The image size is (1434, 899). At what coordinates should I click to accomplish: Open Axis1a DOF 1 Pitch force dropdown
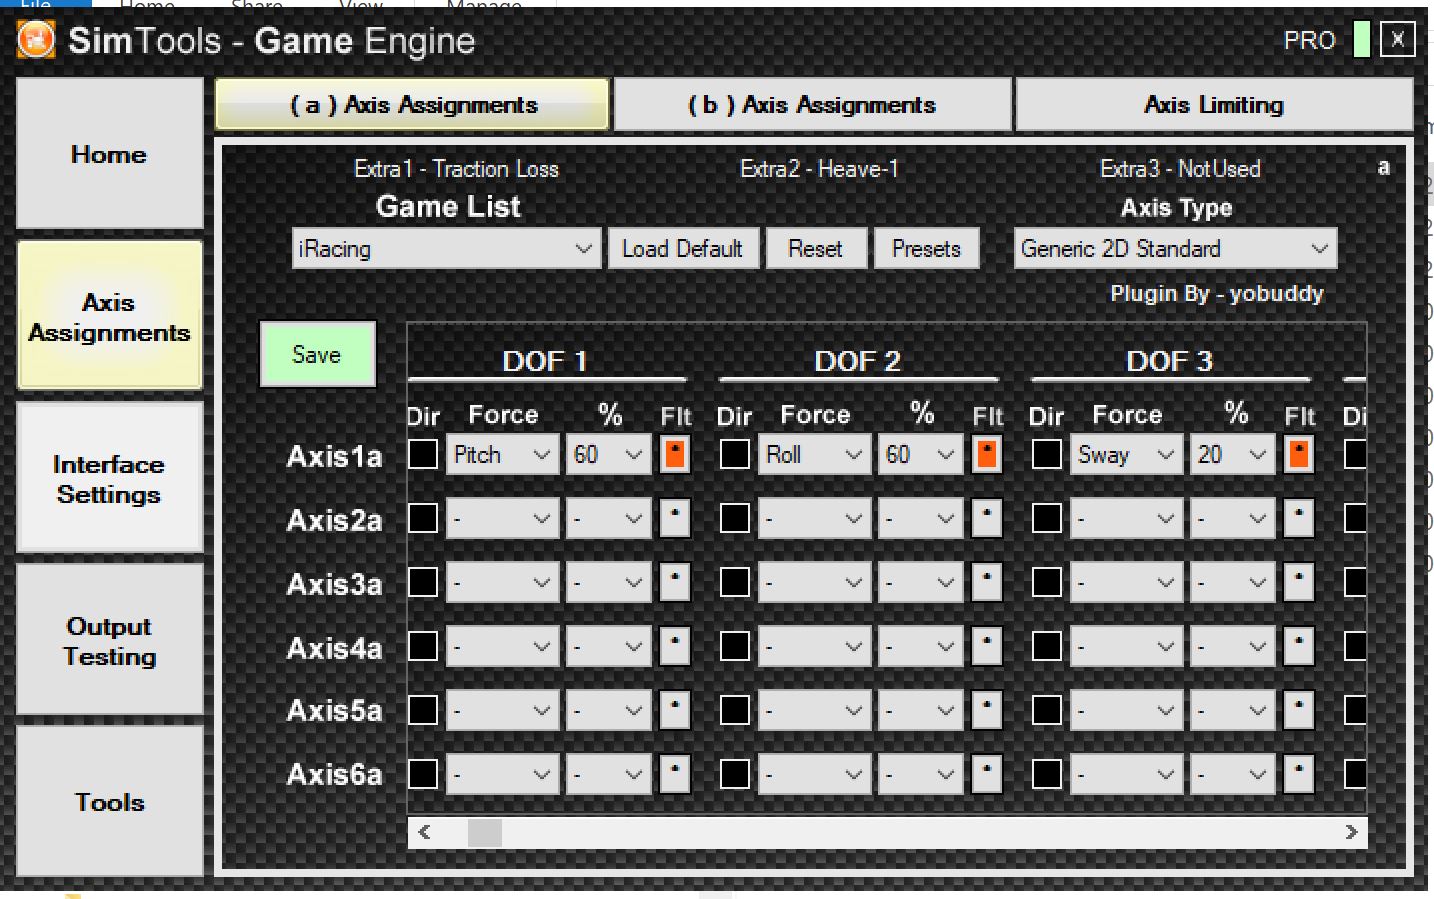coord(502,455)
